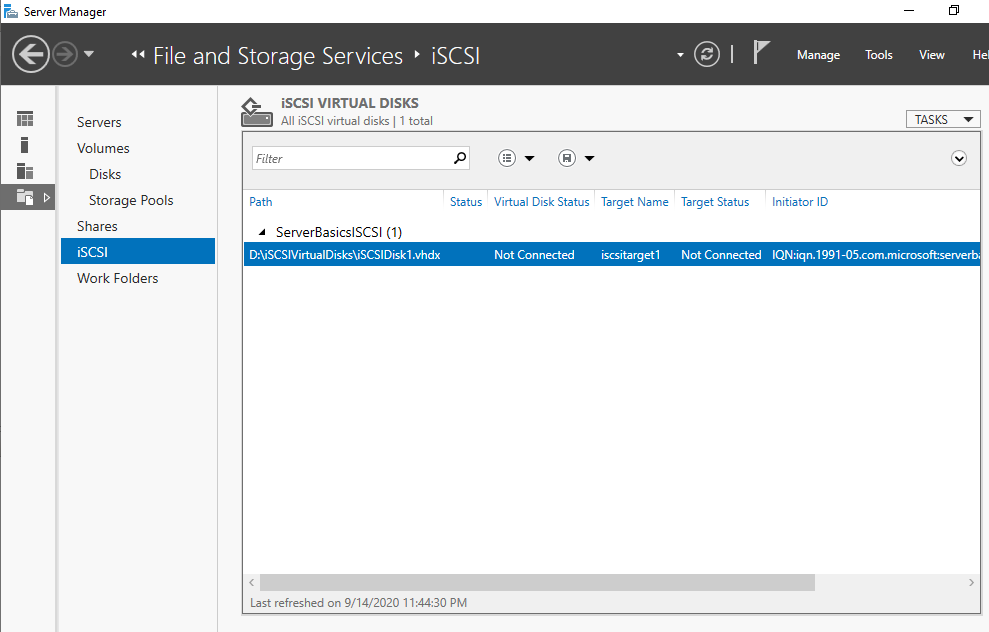Image resolution: width=989 pixels, height=632 pixels.
Task: Sort by the Virtual Disk Status column
Action: point(541,202)
